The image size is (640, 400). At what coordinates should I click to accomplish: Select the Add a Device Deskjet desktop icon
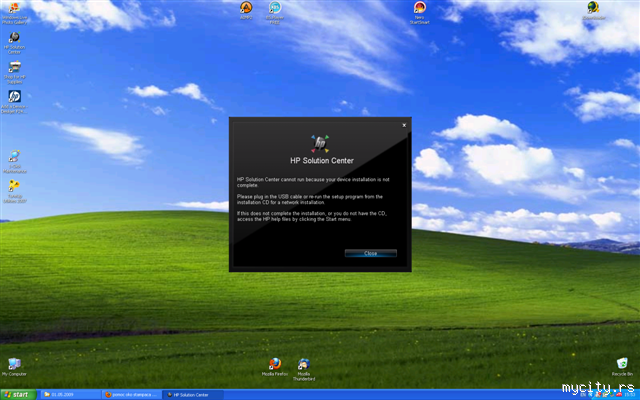pyautogui.click(x=14, y=101)
